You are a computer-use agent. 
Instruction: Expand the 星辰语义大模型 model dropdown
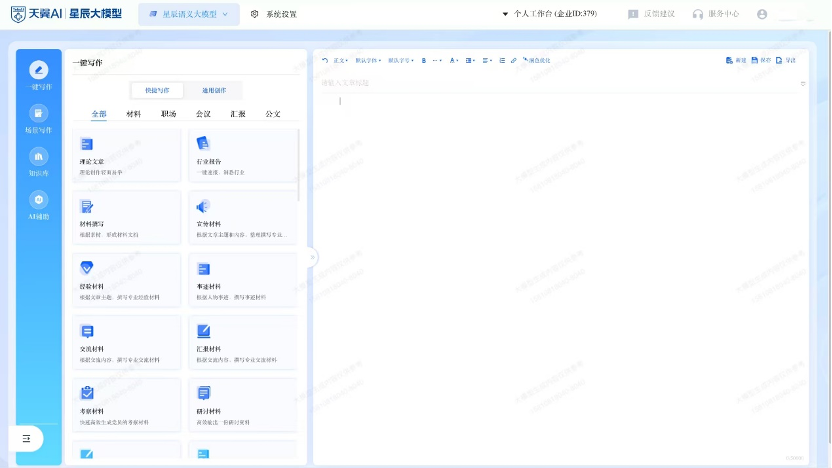click(189, 14)
